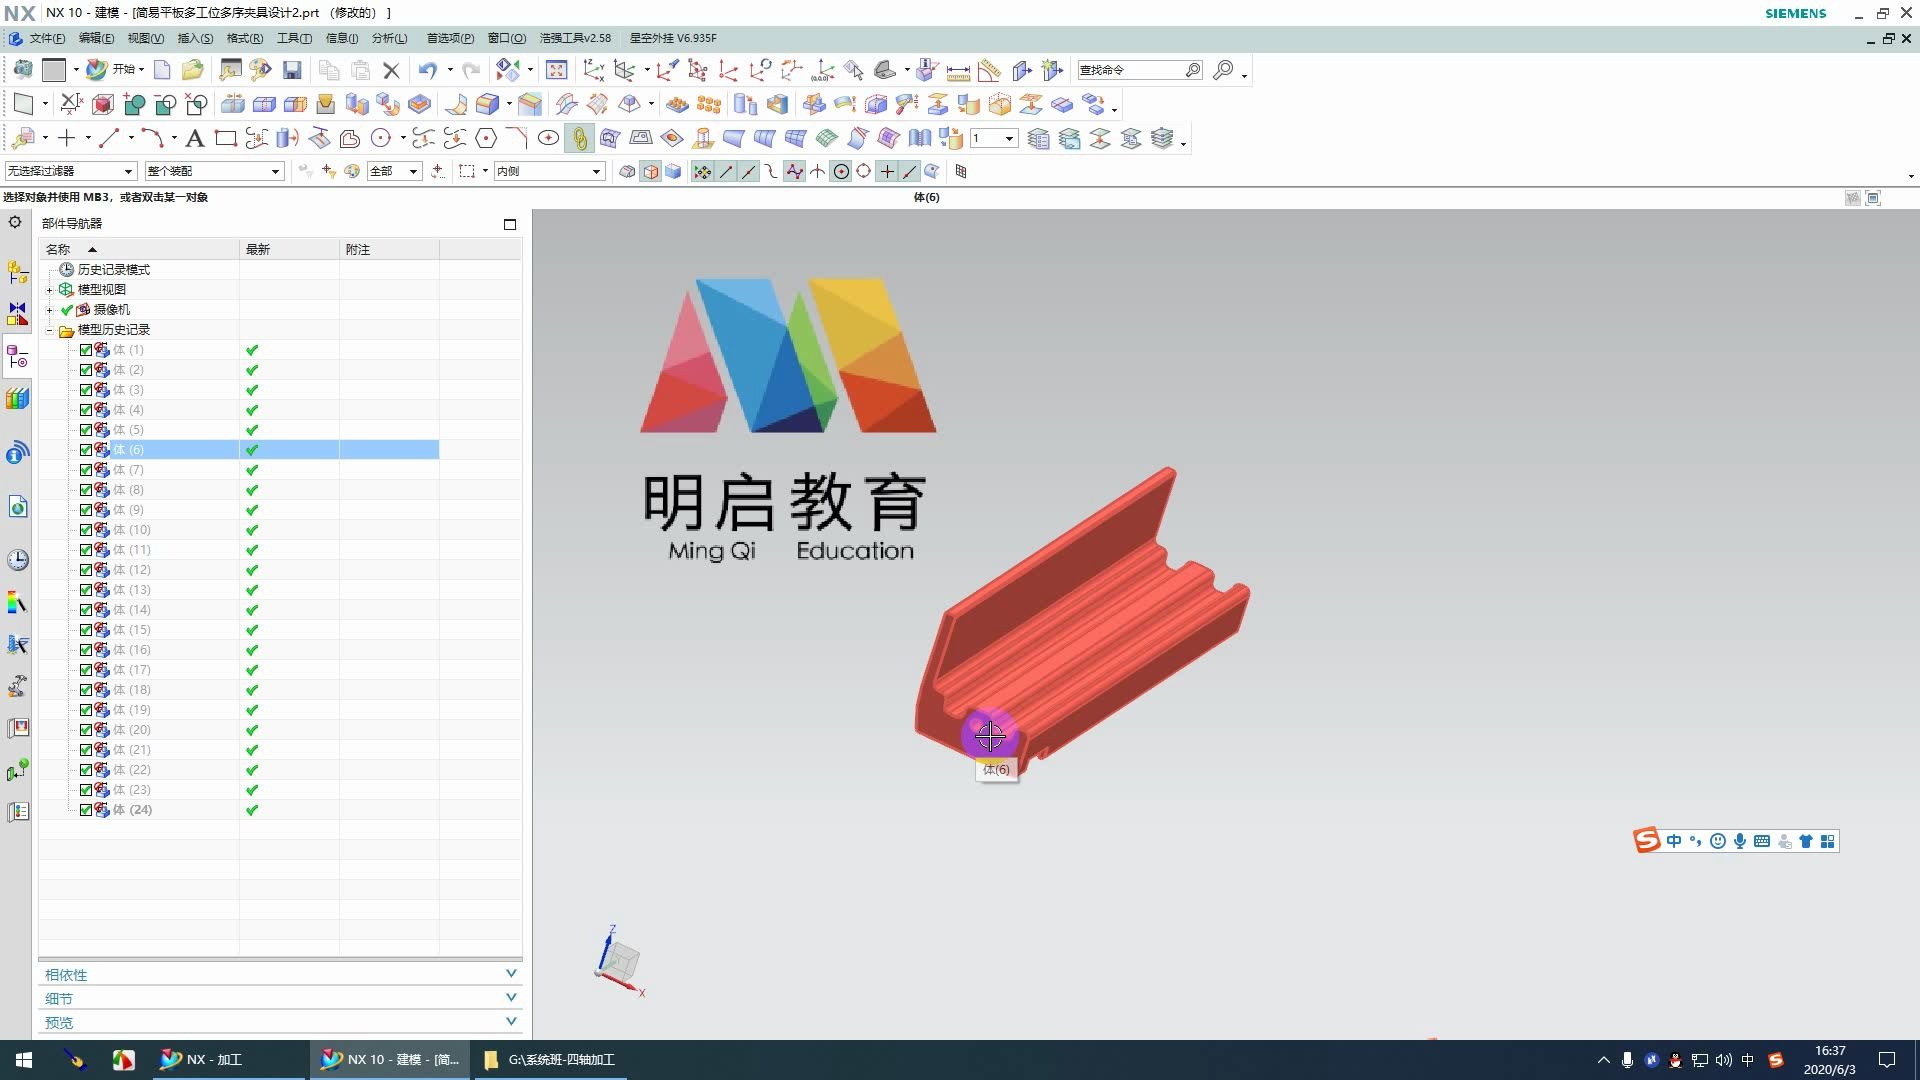Viewport: 1920px width, 1080px height.
Task: Click the Measure Distance icon
Action: [x=958, y=70]
